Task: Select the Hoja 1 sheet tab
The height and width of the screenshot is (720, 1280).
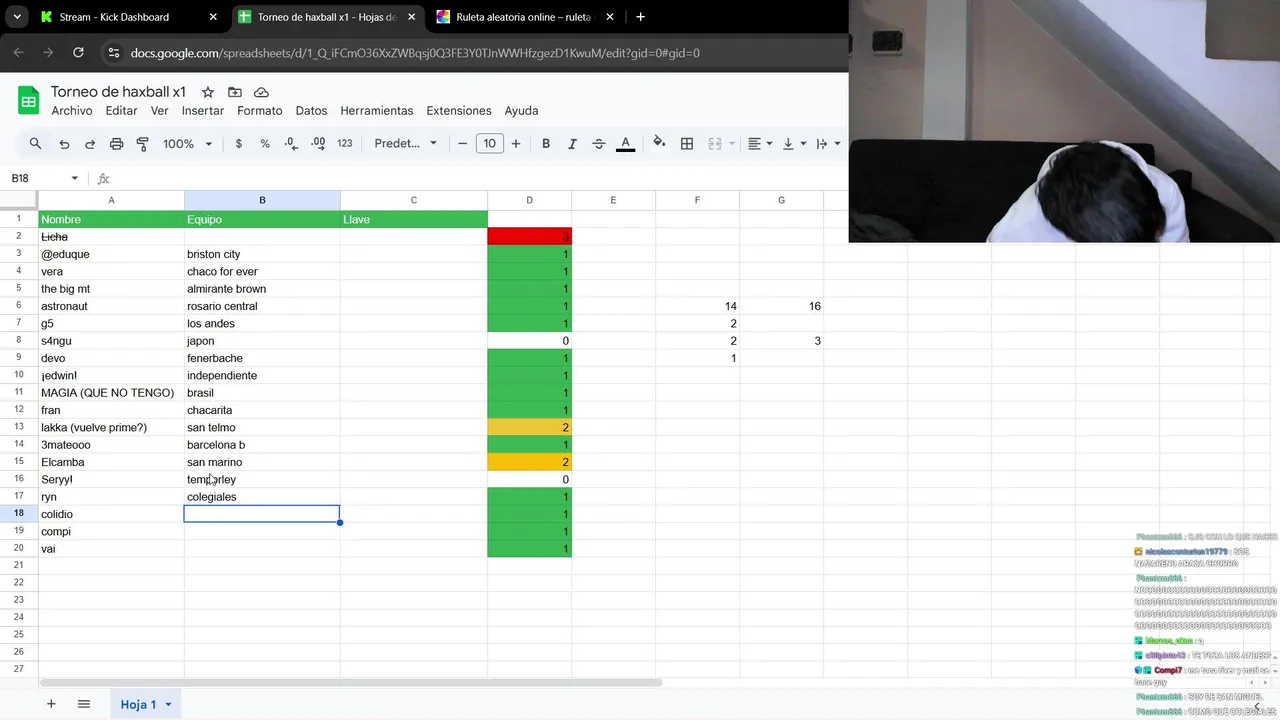Action: [138, 705]
